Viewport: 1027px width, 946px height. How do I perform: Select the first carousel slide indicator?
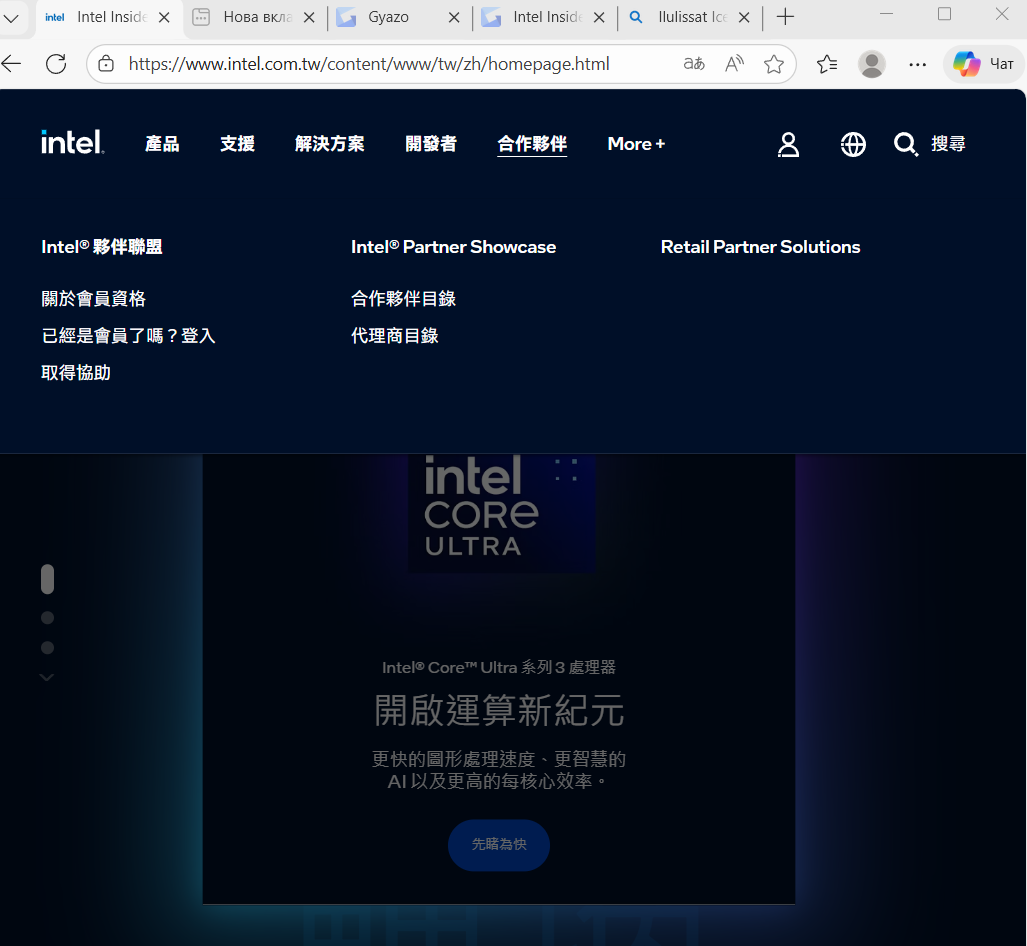coord(47,579)
